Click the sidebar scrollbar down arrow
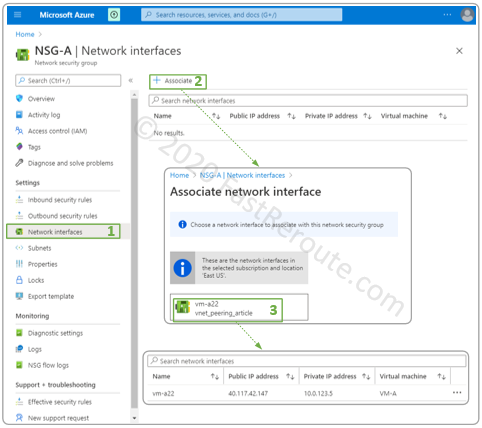 point(134,418)
